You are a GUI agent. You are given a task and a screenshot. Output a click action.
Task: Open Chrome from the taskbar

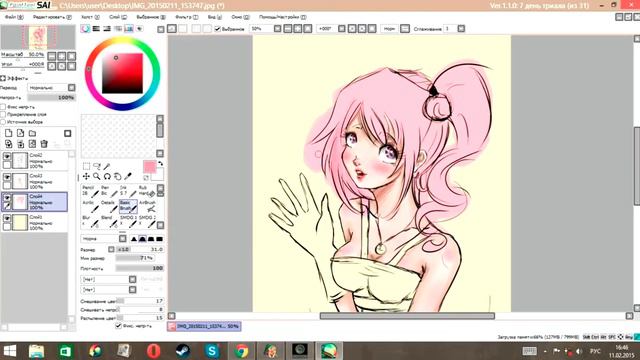(242, 351)
